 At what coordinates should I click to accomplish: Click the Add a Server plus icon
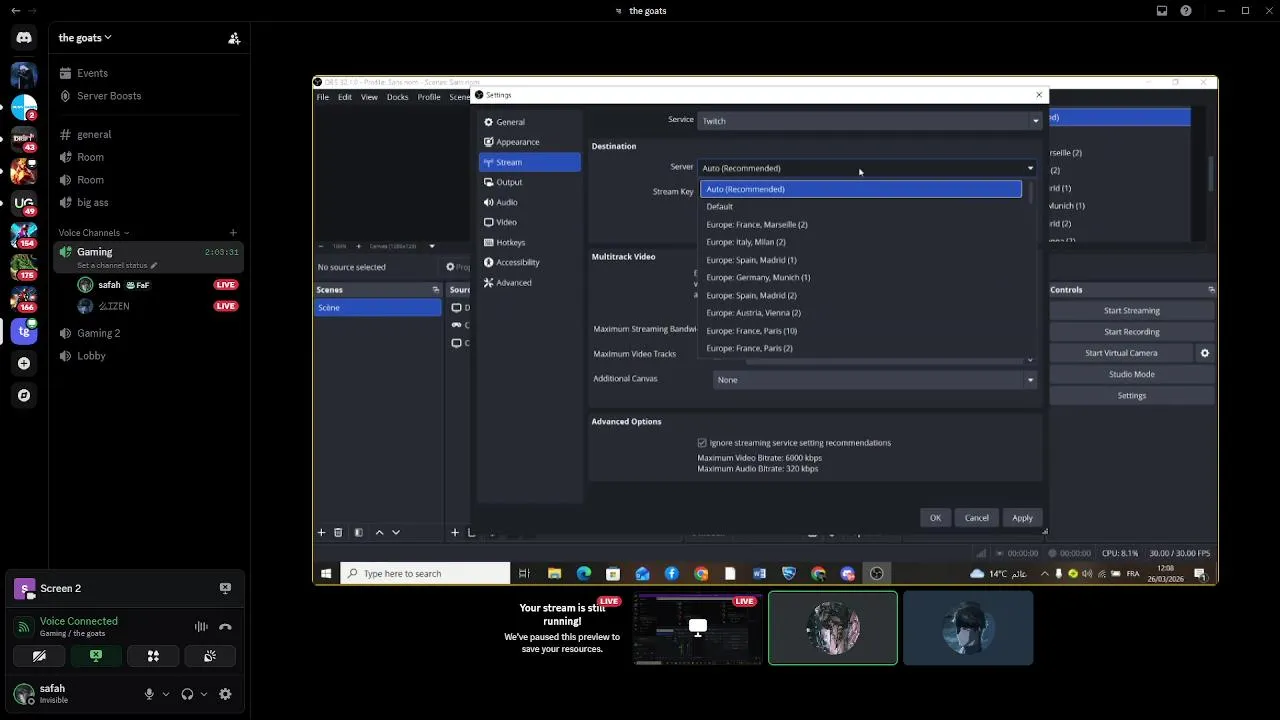[24, 363]
